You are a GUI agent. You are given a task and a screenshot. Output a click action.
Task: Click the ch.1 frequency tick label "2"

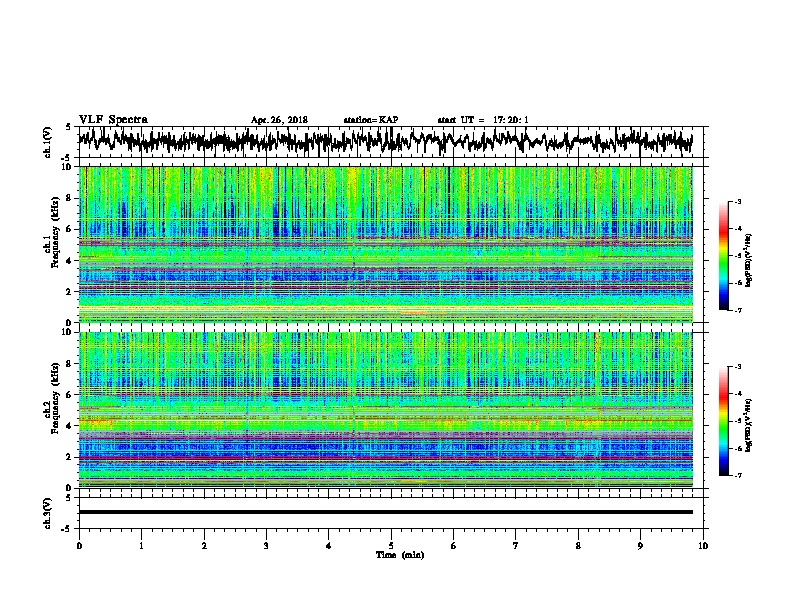(70, 291)
